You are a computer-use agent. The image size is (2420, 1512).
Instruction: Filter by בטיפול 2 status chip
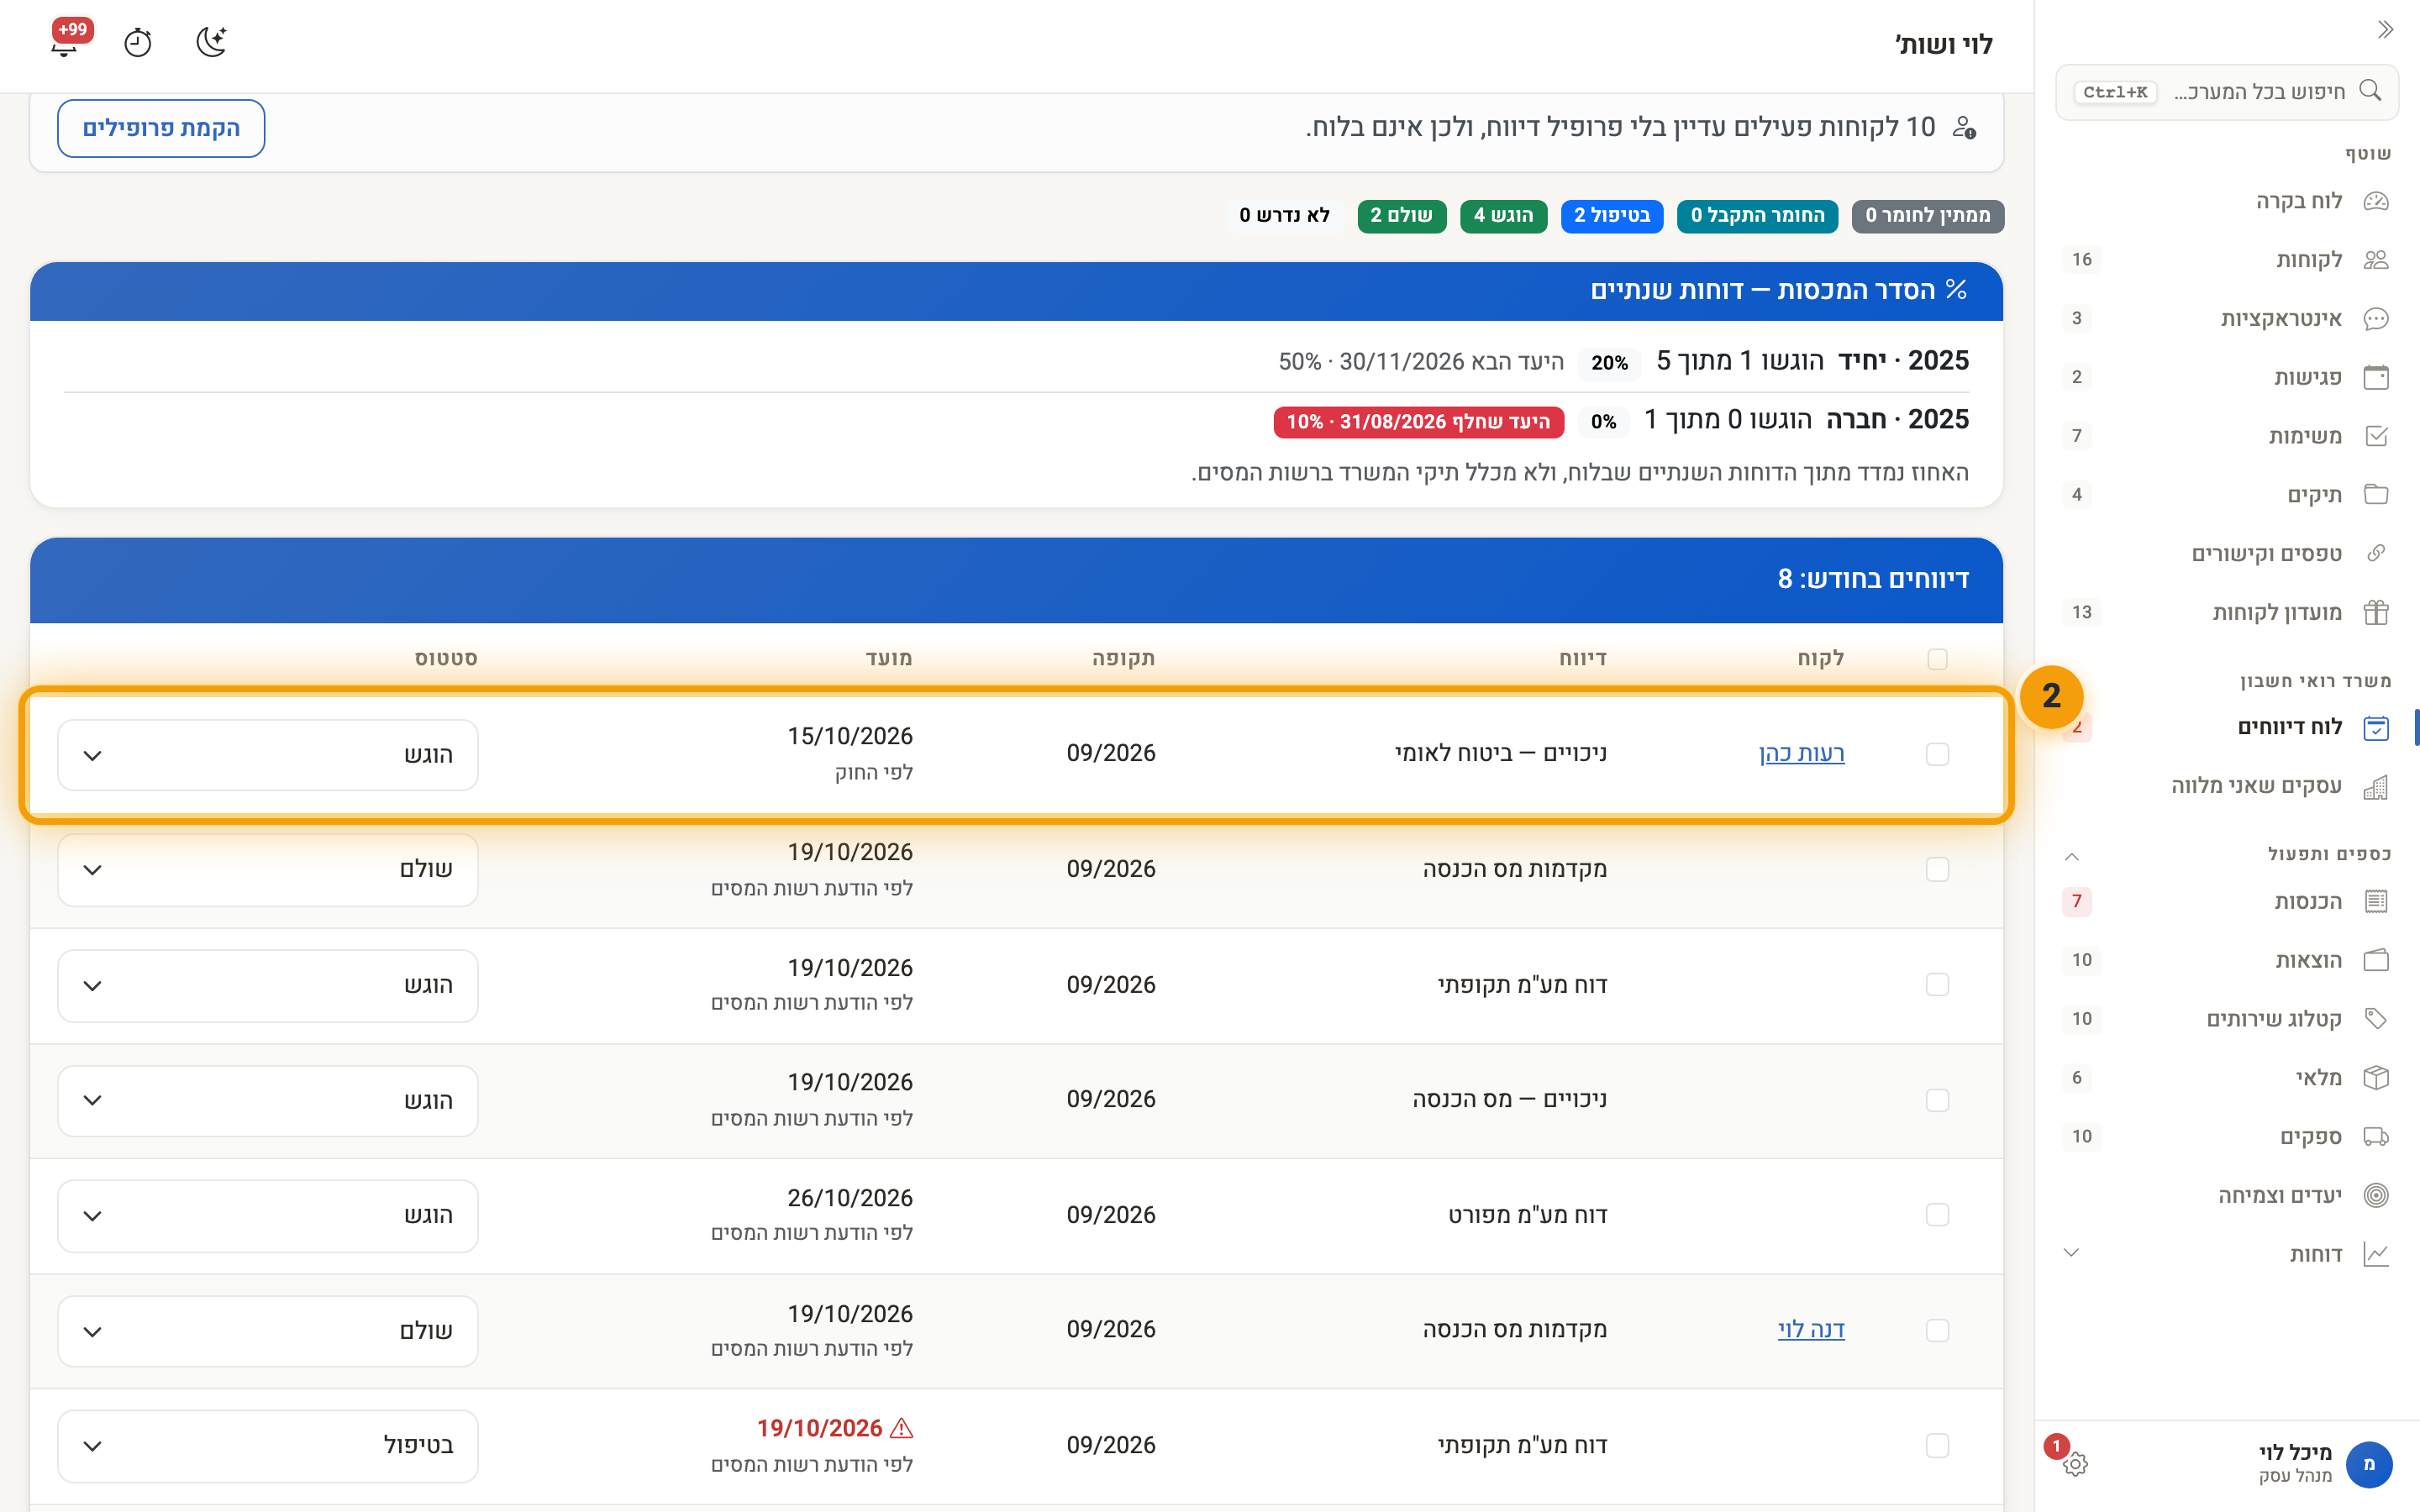click(1611, 216)
